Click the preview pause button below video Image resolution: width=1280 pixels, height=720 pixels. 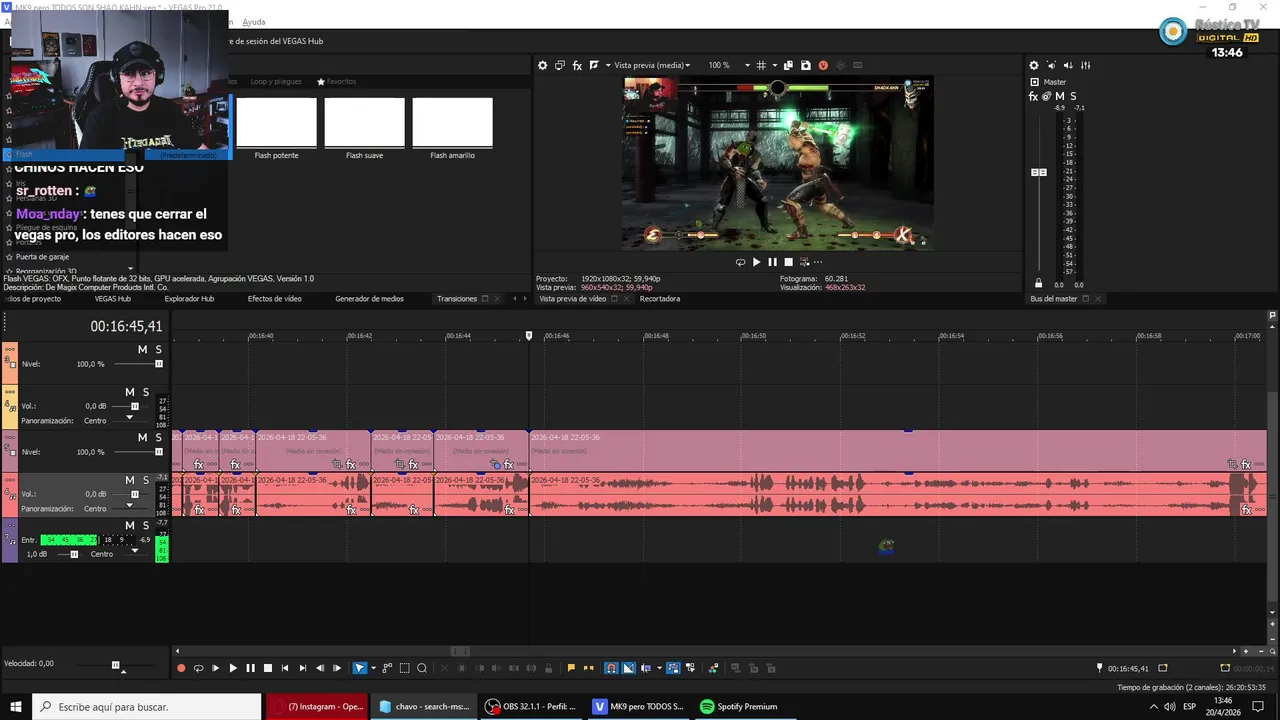click(x=772, y=262)
